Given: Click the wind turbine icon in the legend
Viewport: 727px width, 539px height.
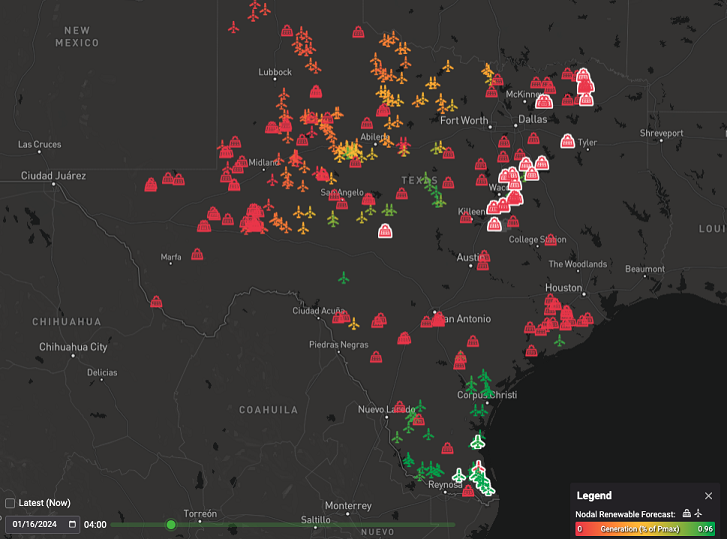Looking at the screenshot, I should point(699,513).
